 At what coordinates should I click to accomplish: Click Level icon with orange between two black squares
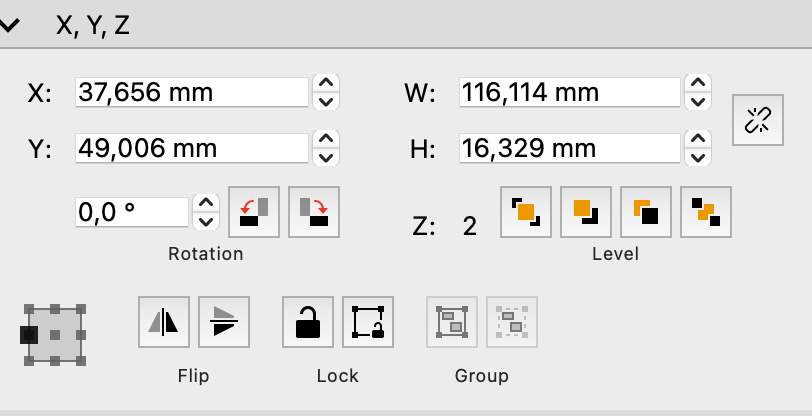point(705,211)
